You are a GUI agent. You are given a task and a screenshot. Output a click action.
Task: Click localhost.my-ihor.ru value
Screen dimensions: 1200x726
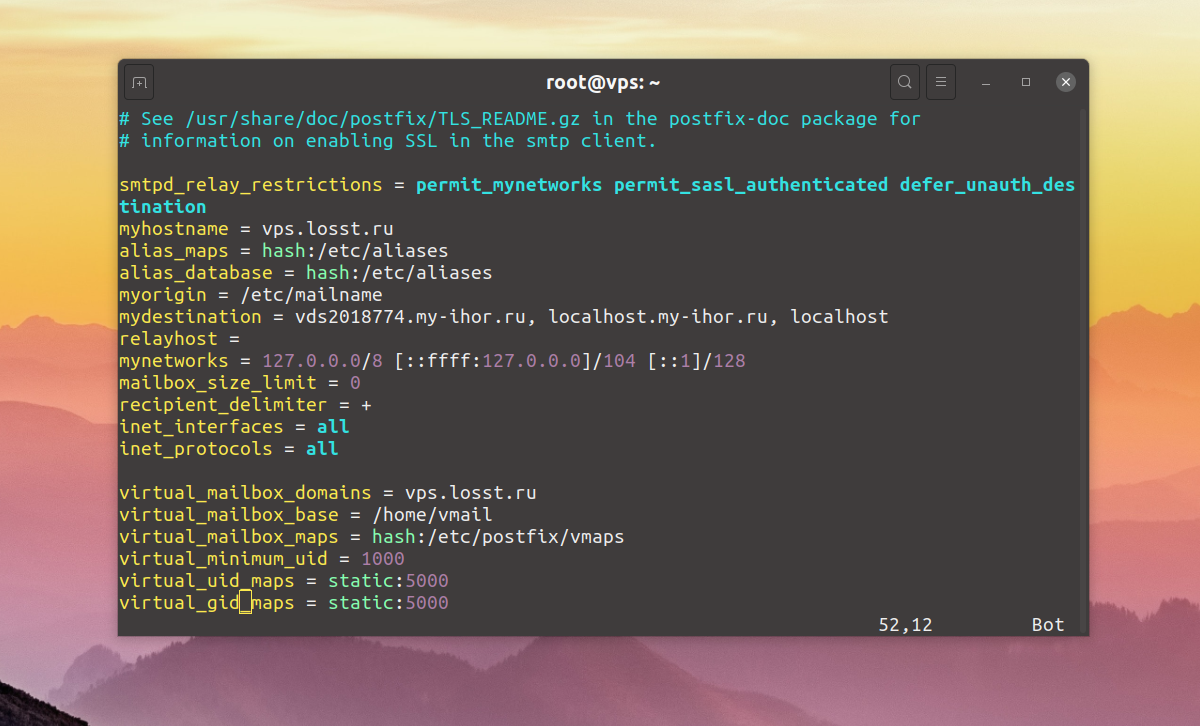point(658,317)
